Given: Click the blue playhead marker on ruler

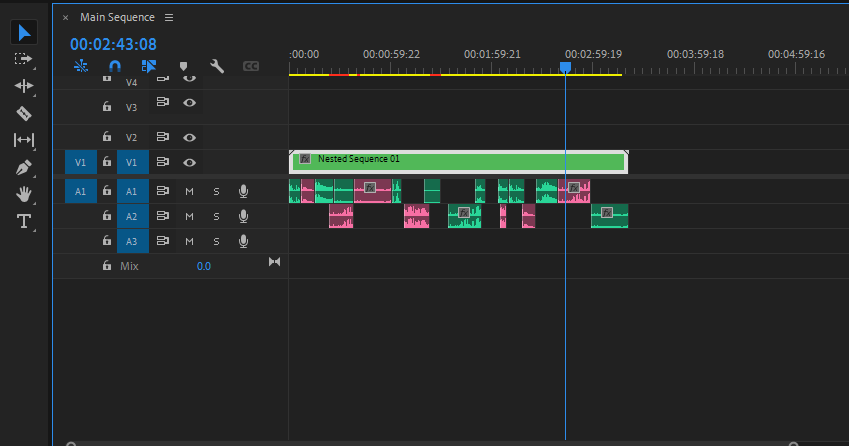Looking at the screenshot, I should (x=565, y=67).
